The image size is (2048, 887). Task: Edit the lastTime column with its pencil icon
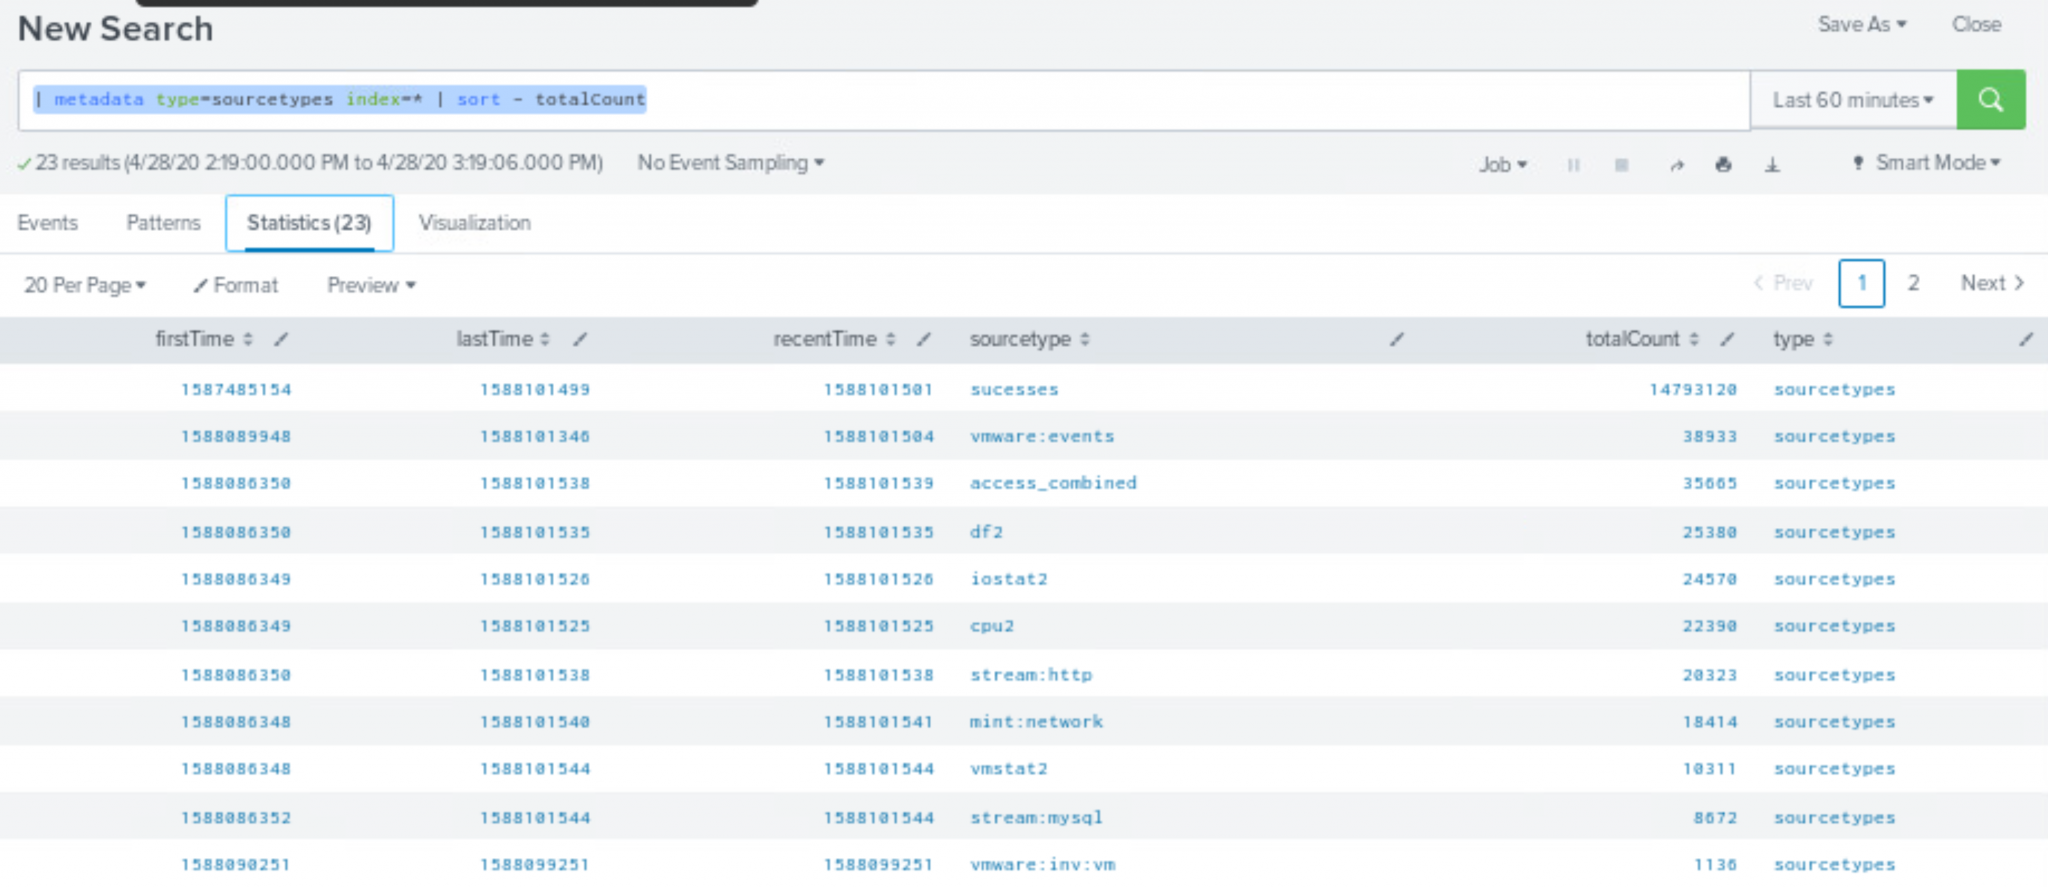579,340
